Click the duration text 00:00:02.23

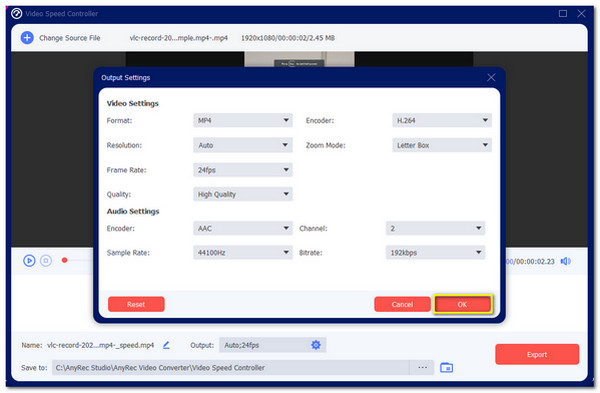pos(535,261)
